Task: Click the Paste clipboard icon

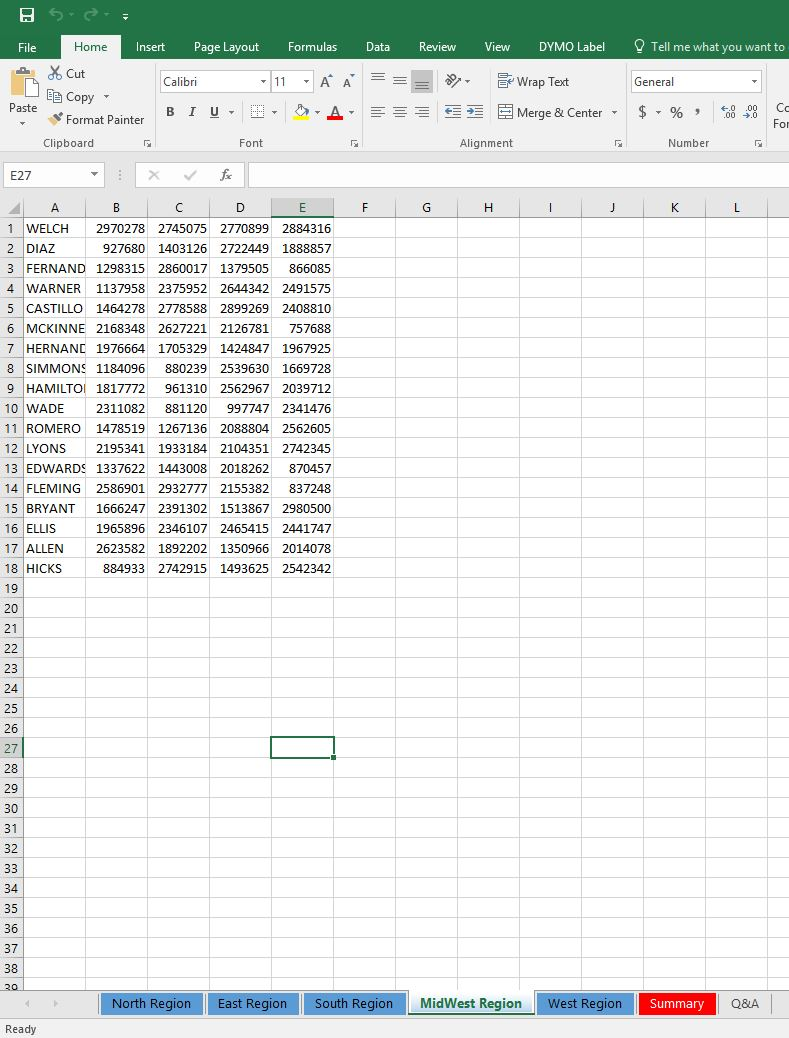Action: (24, 83)
